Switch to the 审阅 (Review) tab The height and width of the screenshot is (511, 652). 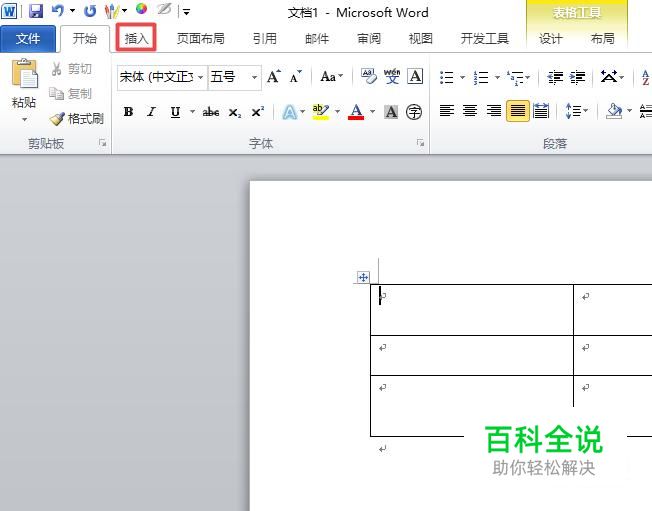tap(369, 39)
